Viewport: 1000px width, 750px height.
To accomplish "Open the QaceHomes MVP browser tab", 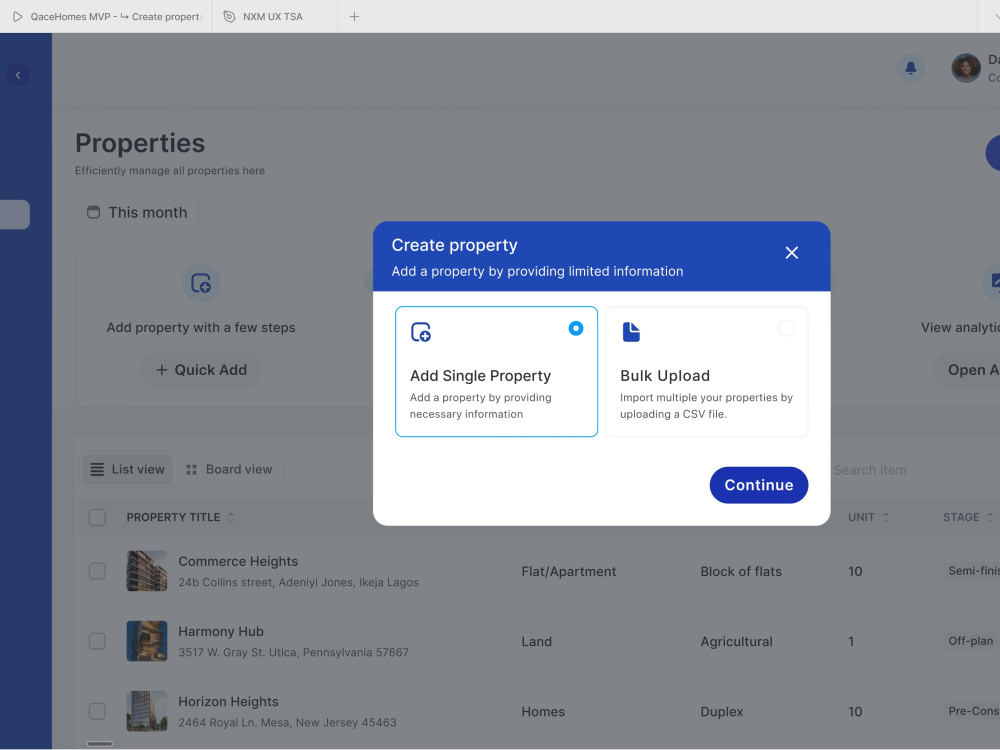I will 106,17.
